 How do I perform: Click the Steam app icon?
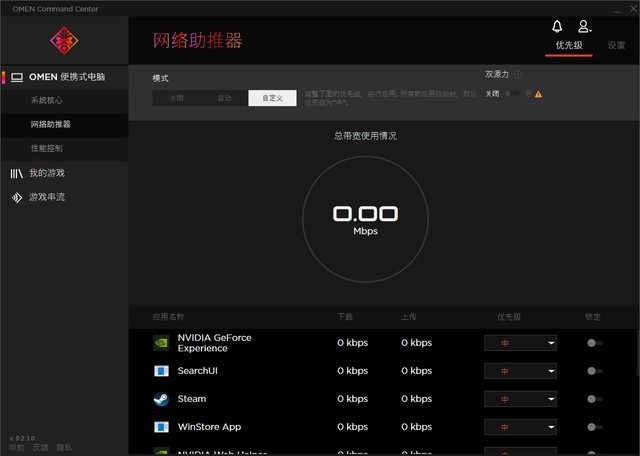[161, 399]
